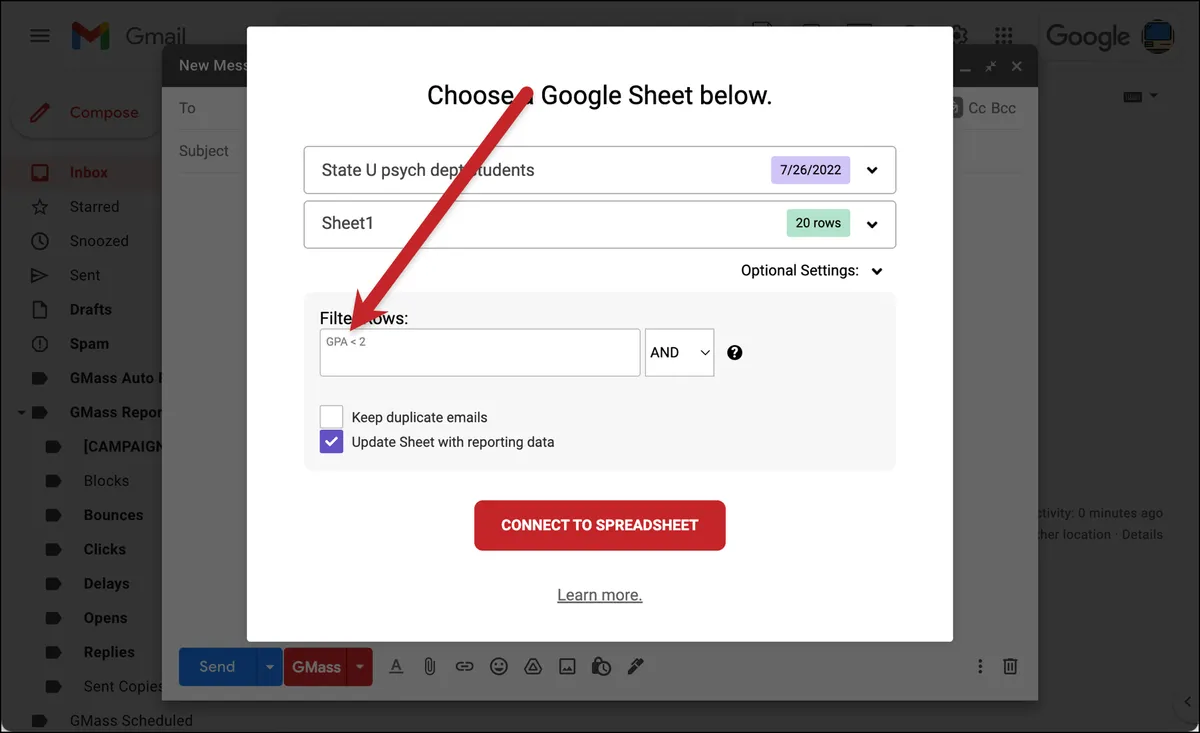Open the Google account avatar
1200x733 pixels.
(1158, 36)
